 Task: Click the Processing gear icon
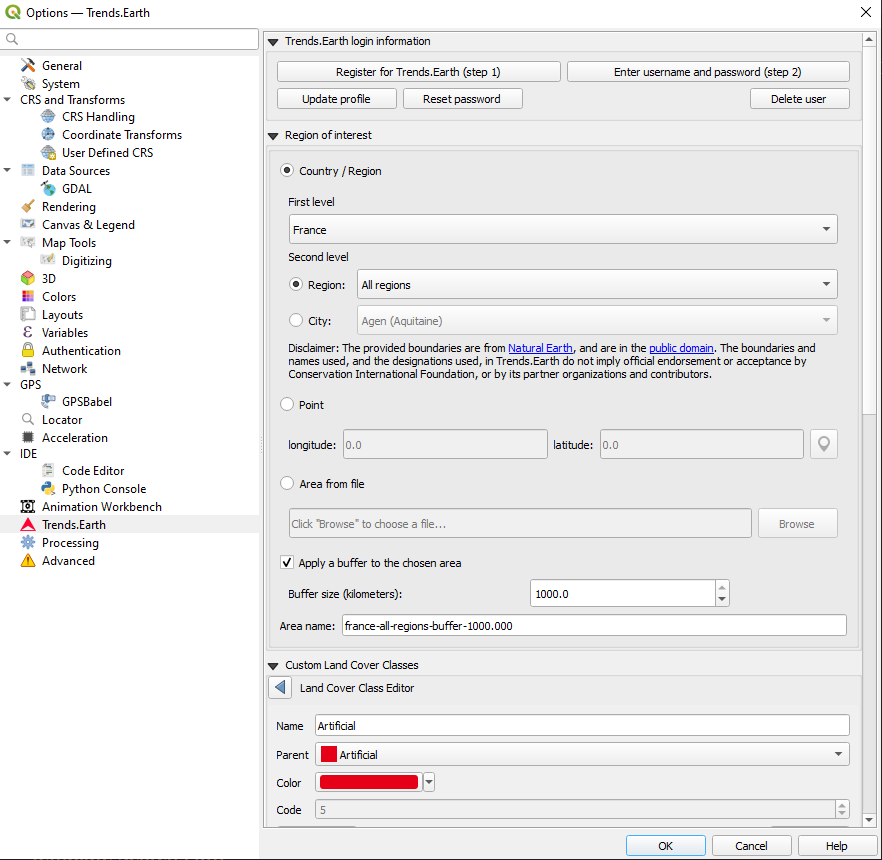click(x=27, y=542)
